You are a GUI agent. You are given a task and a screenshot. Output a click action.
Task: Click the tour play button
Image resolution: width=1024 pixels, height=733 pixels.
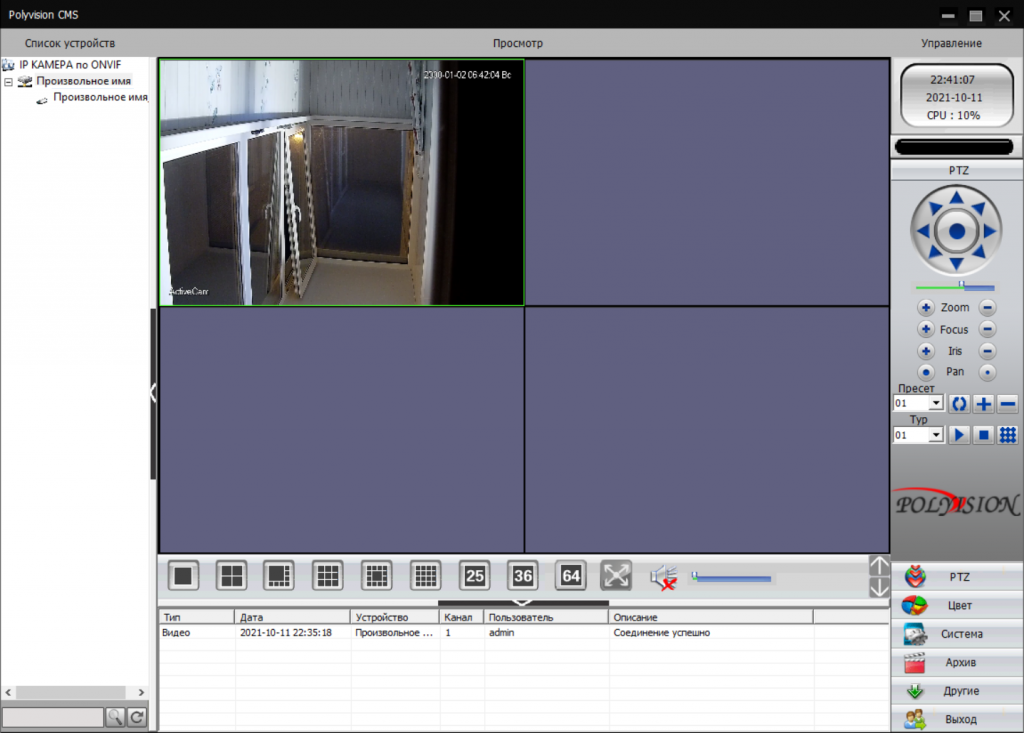point(958,435)
